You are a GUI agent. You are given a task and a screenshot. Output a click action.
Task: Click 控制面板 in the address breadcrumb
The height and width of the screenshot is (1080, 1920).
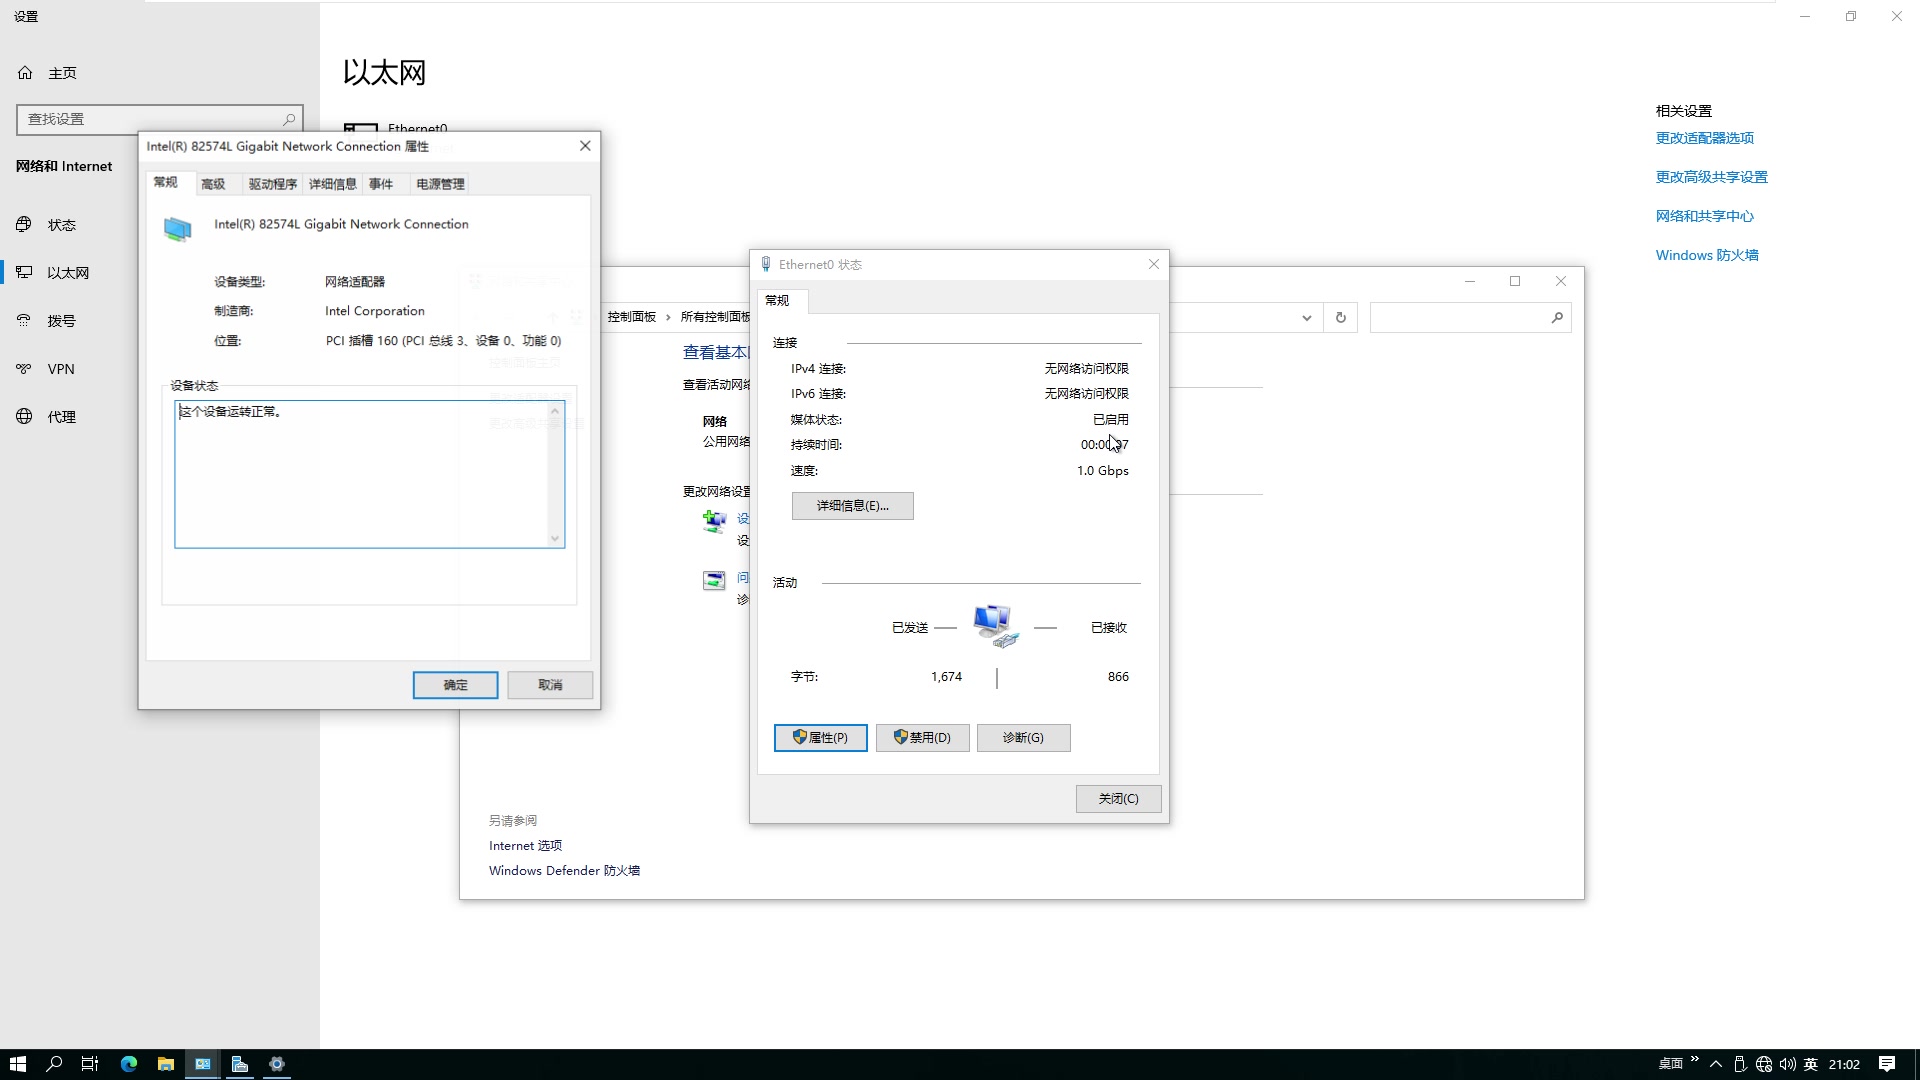[631, 317]
